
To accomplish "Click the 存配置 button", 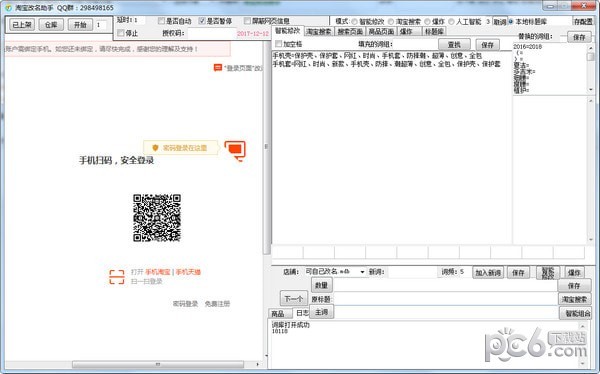I will (x=583, y=21).
